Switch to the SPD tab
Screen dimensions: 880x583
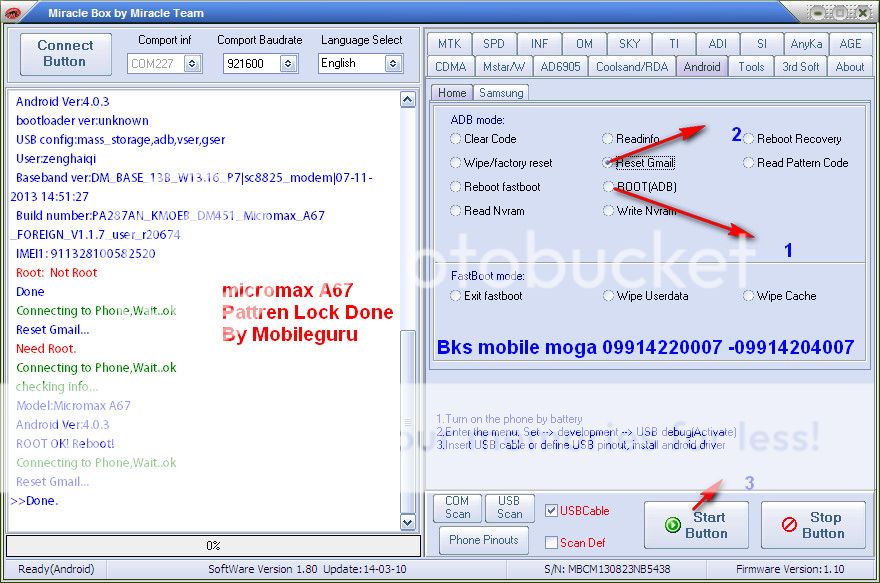coord(494,44)
